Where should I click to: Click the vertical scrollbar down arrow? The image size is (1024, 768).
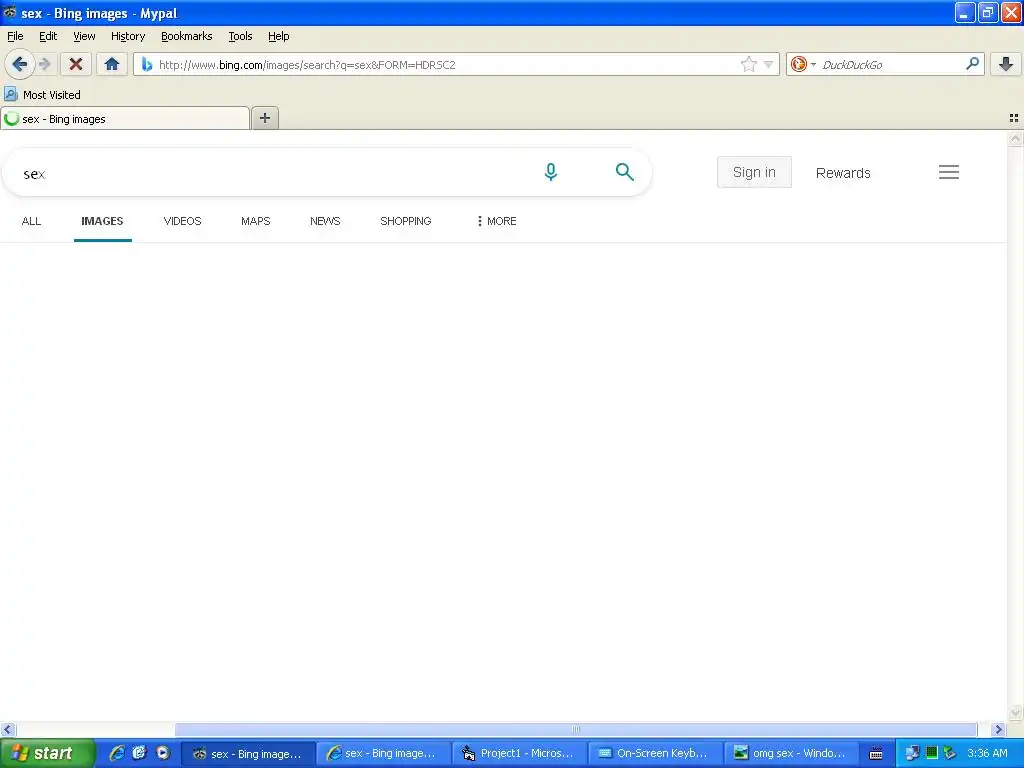[1015, 713]
